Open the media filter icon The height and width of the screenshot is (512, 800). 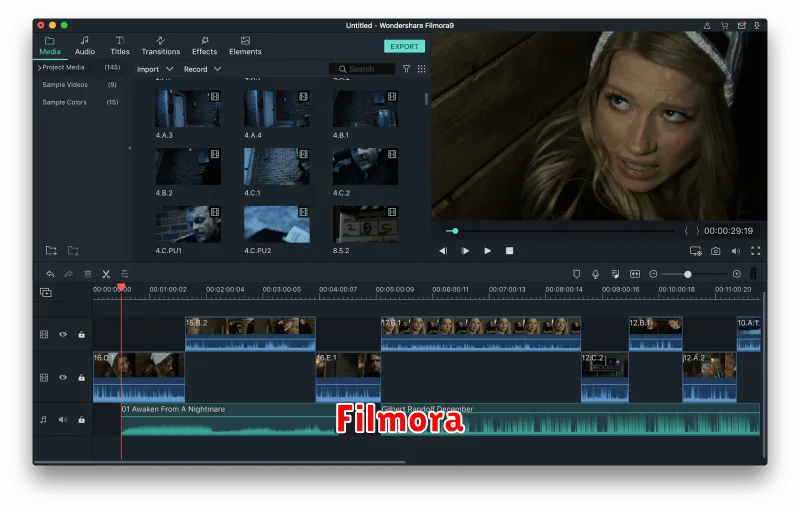[x=406, y=69]
